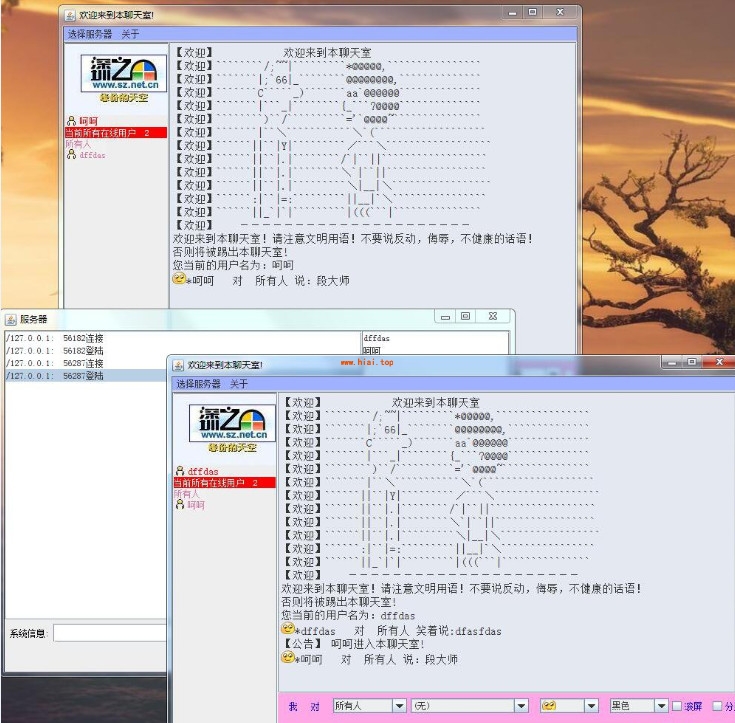Maximize the back chat window

[x=532, y=13]
